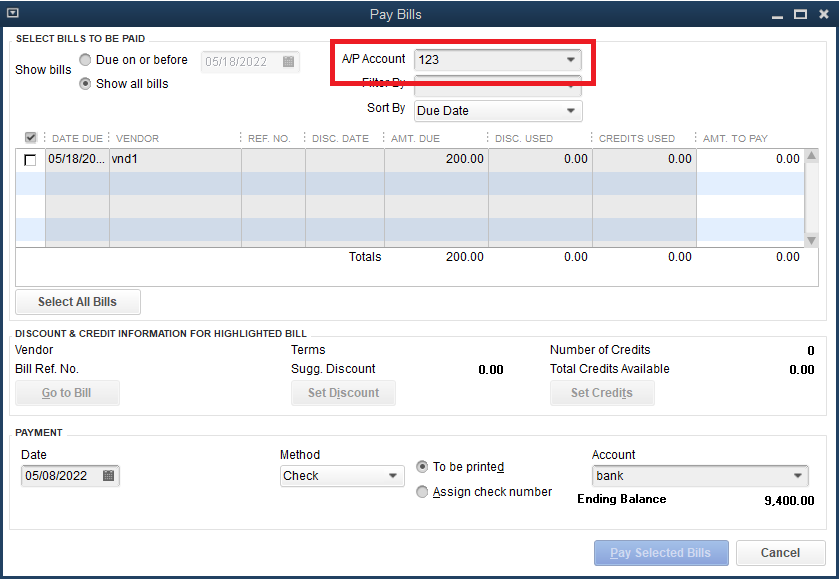Click the Select All Bills button

(x=78, y=302)
